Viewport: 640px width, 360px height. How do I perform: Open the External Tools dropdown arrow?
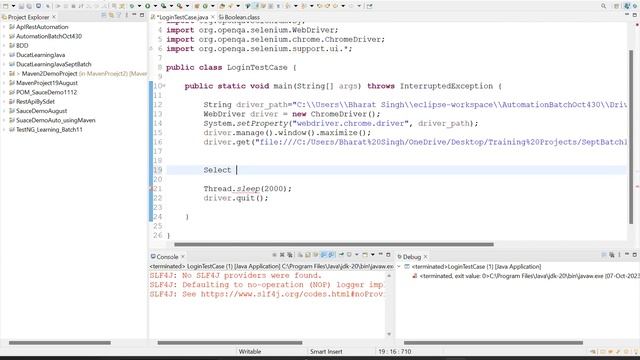[x=187, y=6]
